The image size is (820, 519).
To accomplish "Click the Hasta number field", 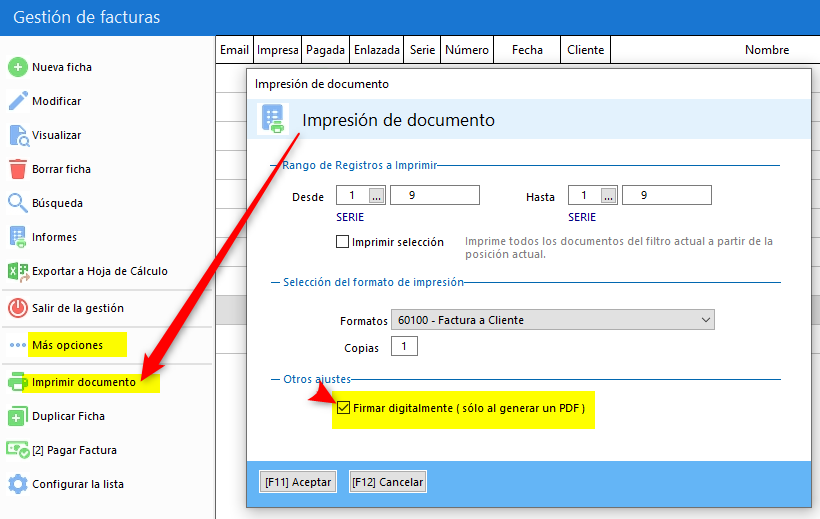I will pos(667,195).
